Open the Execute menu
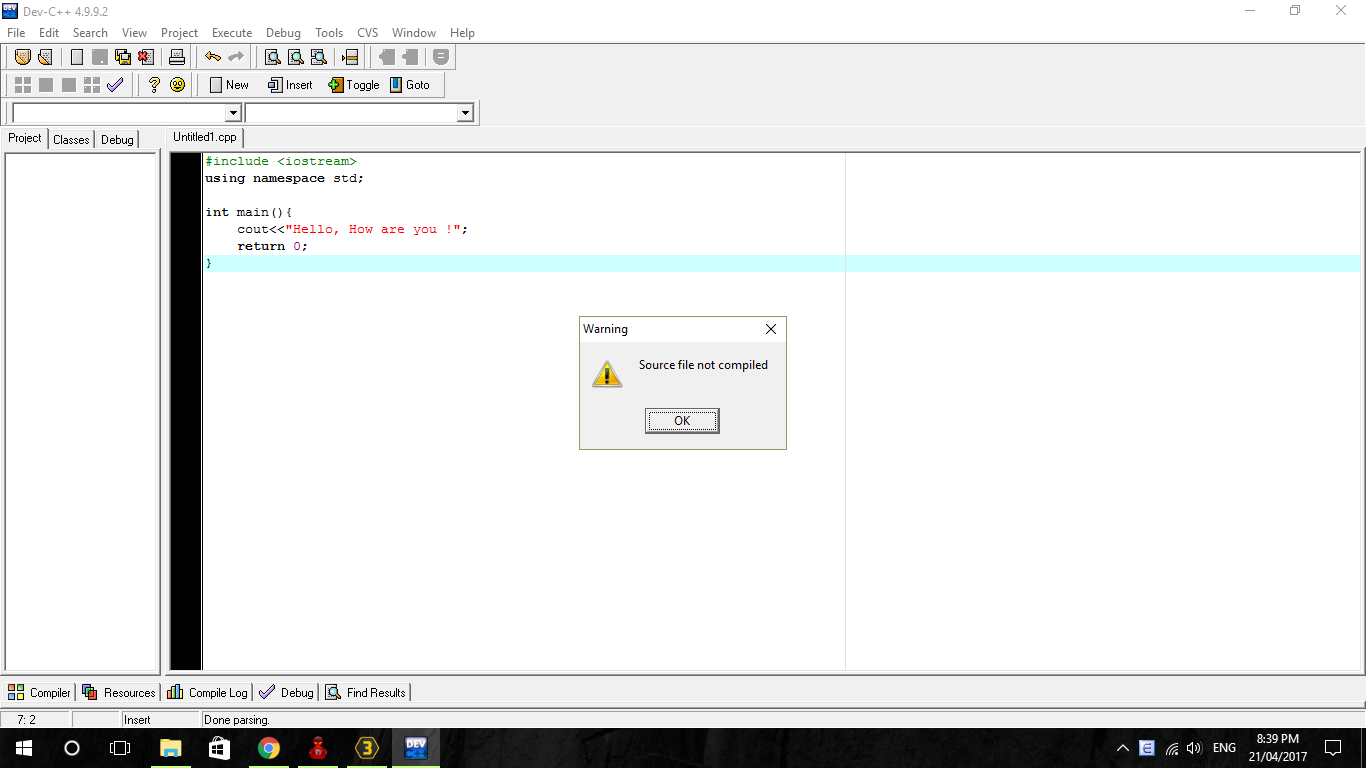This screenshot has width=1366, height=768. coord(232,33)
